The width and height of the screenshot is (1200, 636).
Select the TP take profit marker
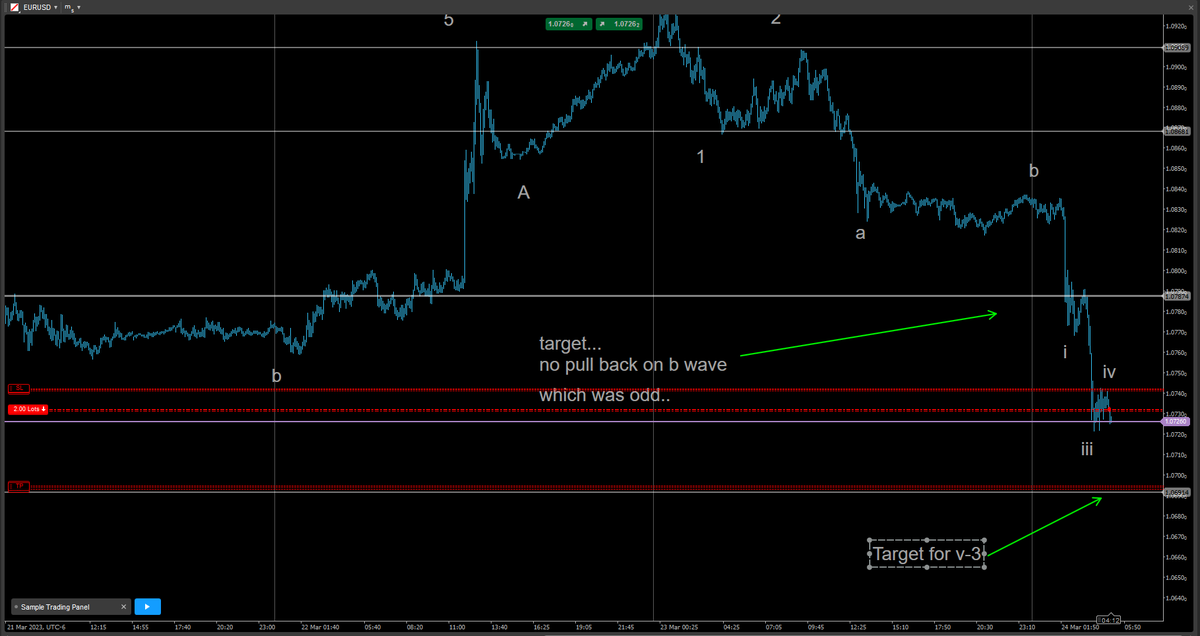18,486
